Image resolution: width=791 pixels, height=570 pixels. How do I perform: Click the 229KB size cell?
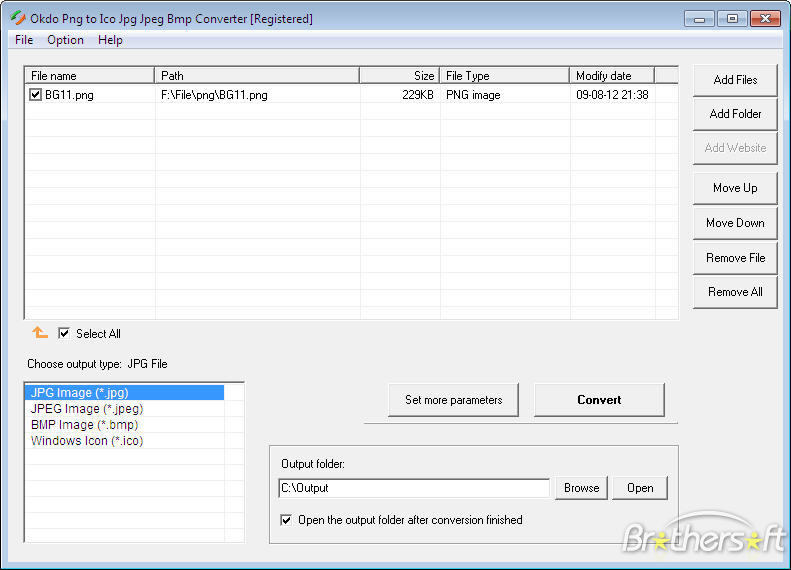point(418,95)
